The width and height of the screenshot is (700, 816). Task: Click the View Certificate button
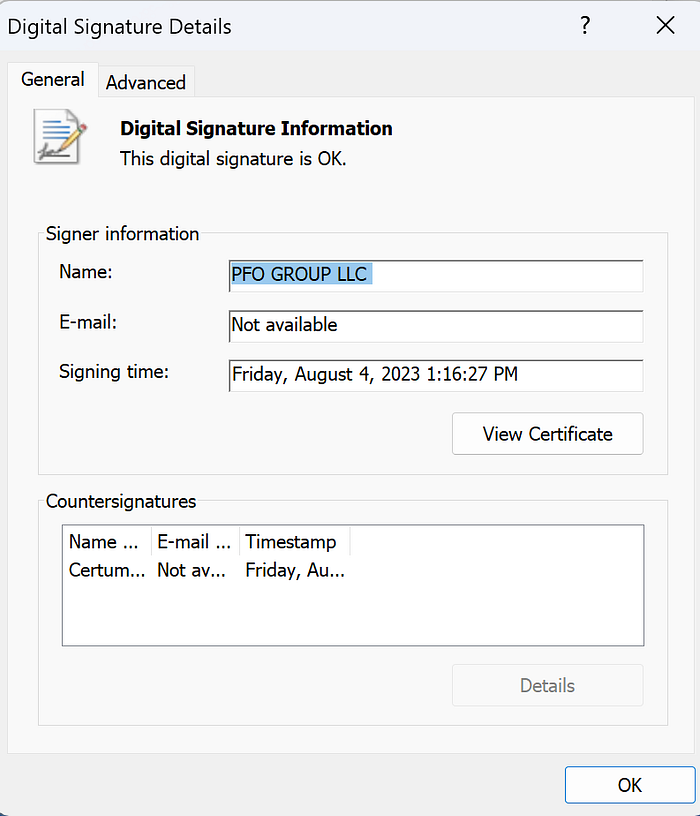pyautogui.click(x=547, y=434)
